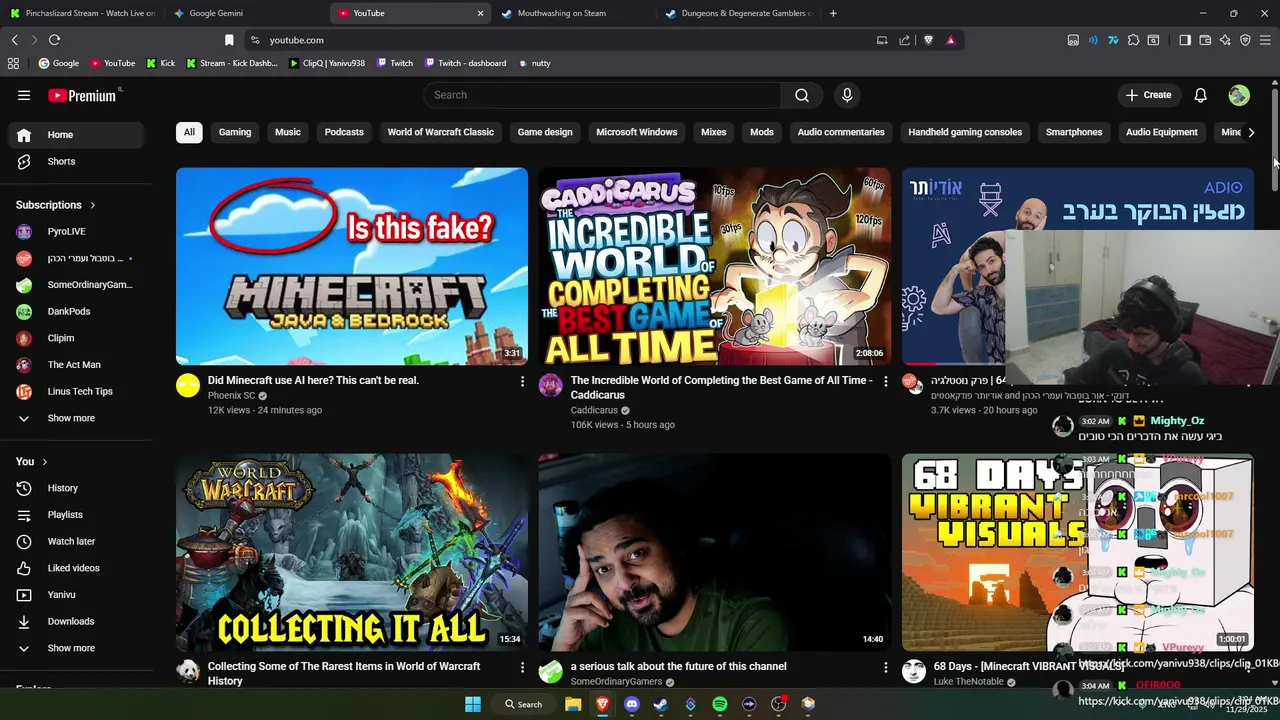Click the Windows taskbar Search box
Screen dimensions: 1280x720
[523, 704]
